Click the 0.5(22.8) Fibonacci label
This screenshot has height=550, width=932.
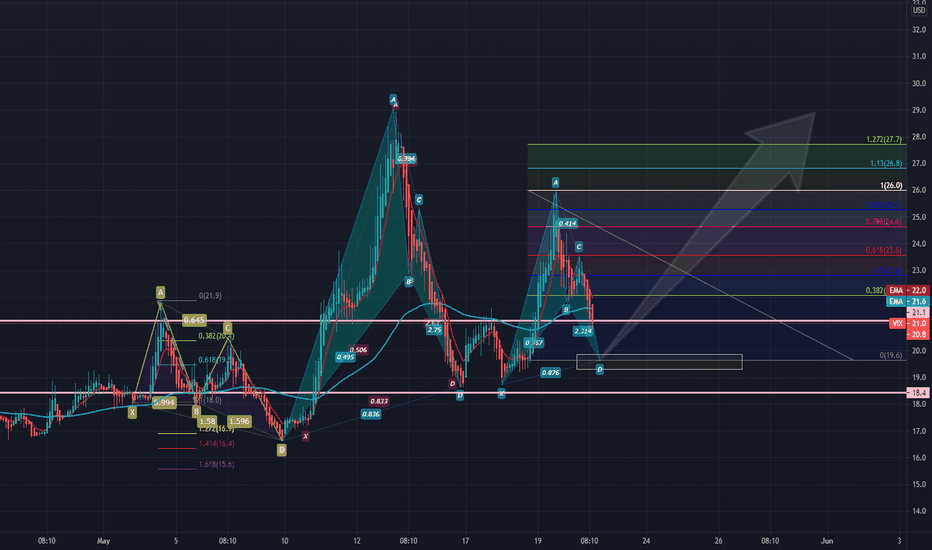click(x=887, y=271)
